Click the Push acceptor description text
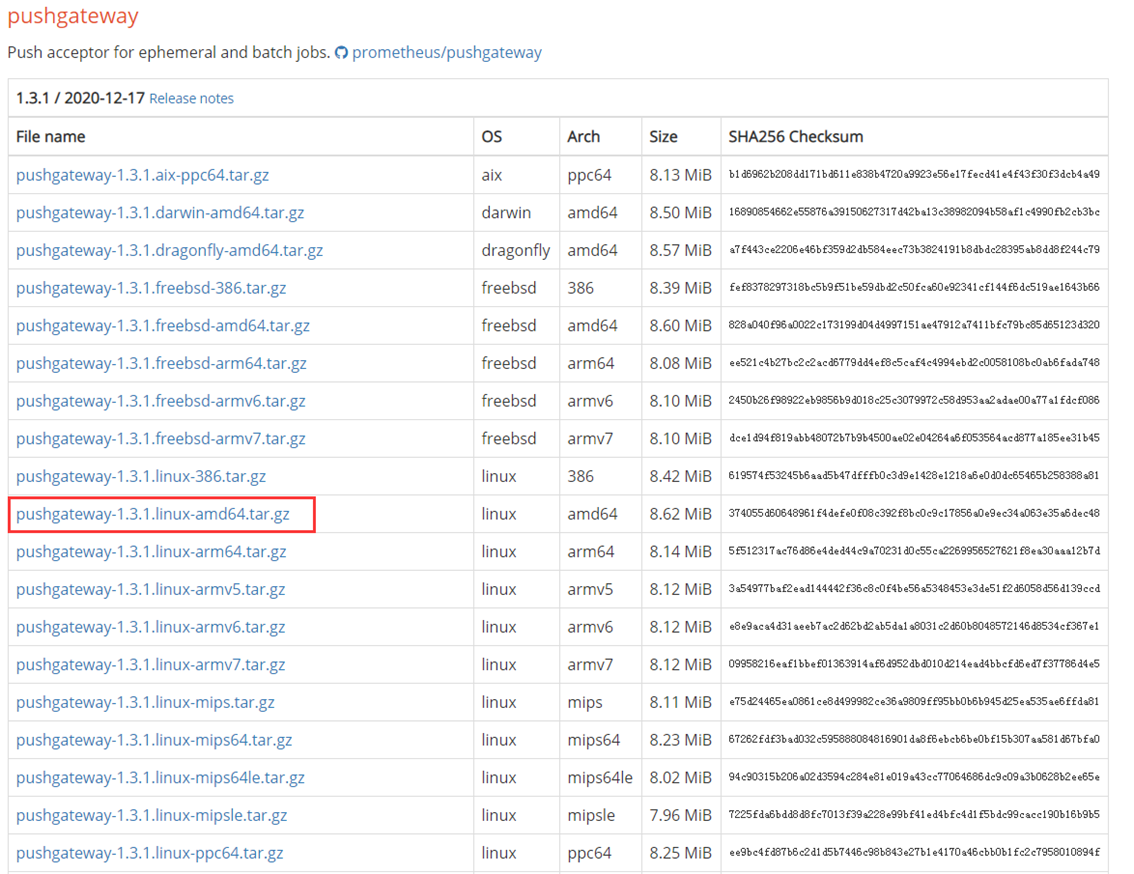The height and width of the screenshot is (874, 1134). pos(169,53)
